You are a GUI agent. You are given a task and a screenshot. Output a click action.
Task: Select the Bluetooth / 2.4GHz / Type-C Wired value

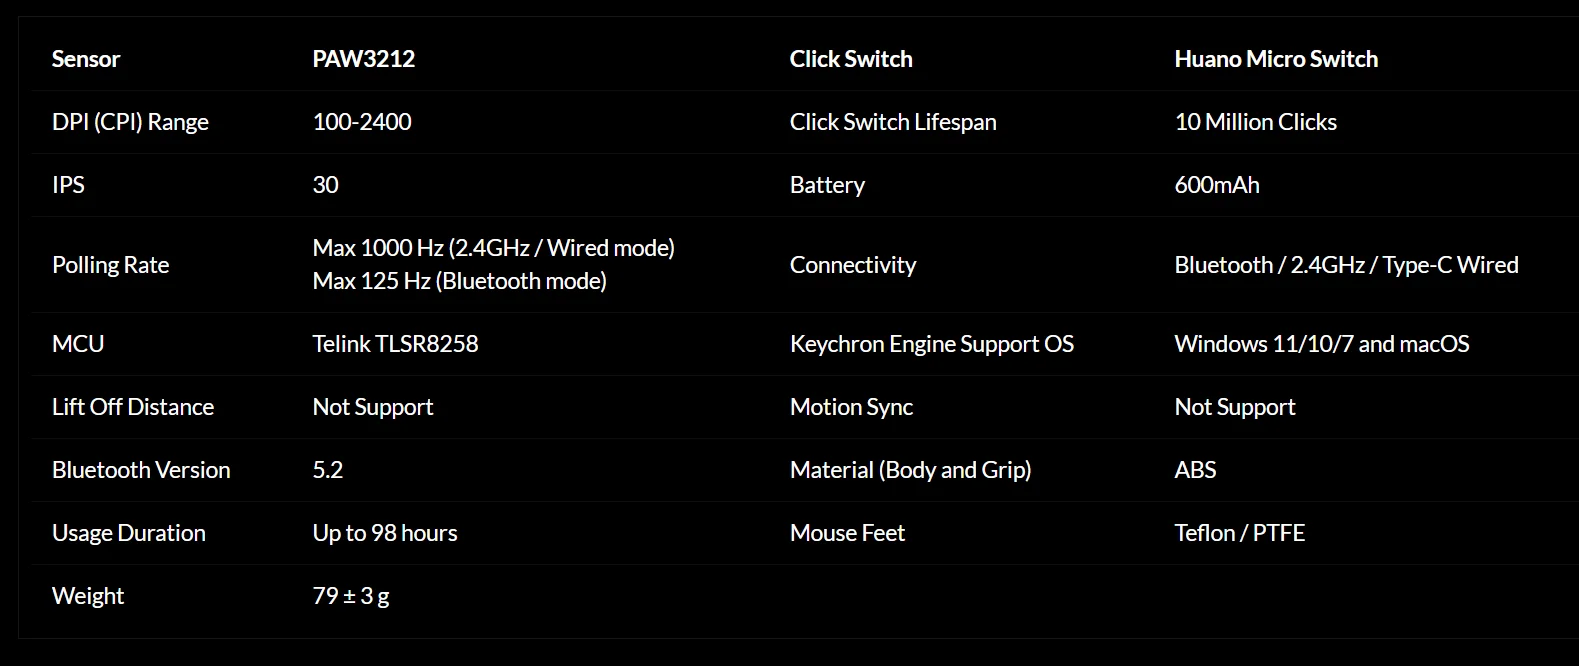tap(1346, 265)
